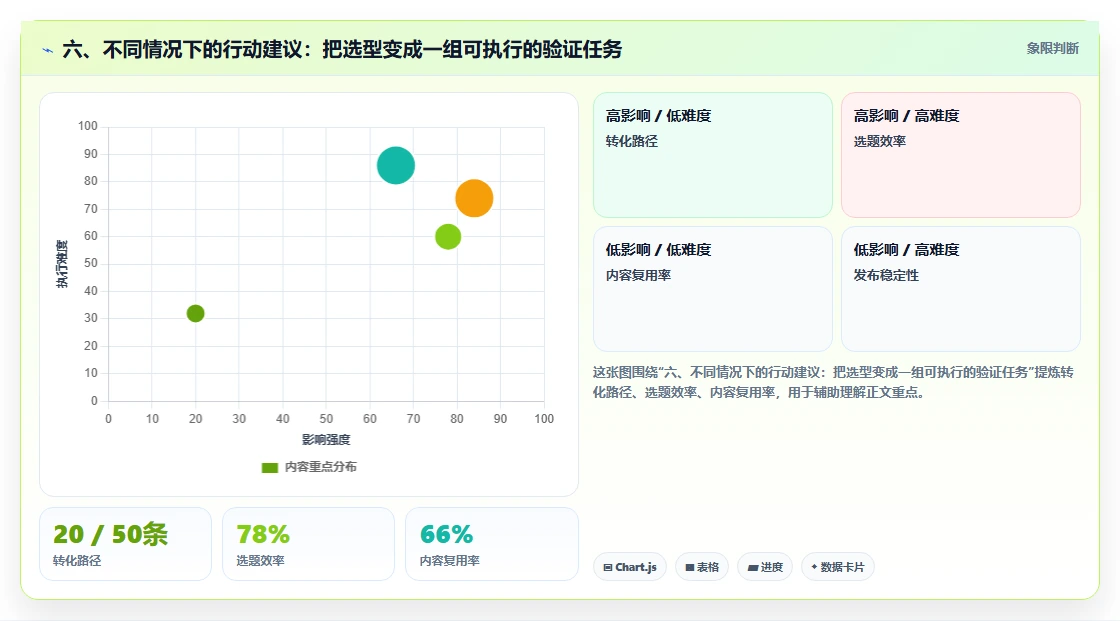Click the teal bubble in scatter chart

[396, 165]
